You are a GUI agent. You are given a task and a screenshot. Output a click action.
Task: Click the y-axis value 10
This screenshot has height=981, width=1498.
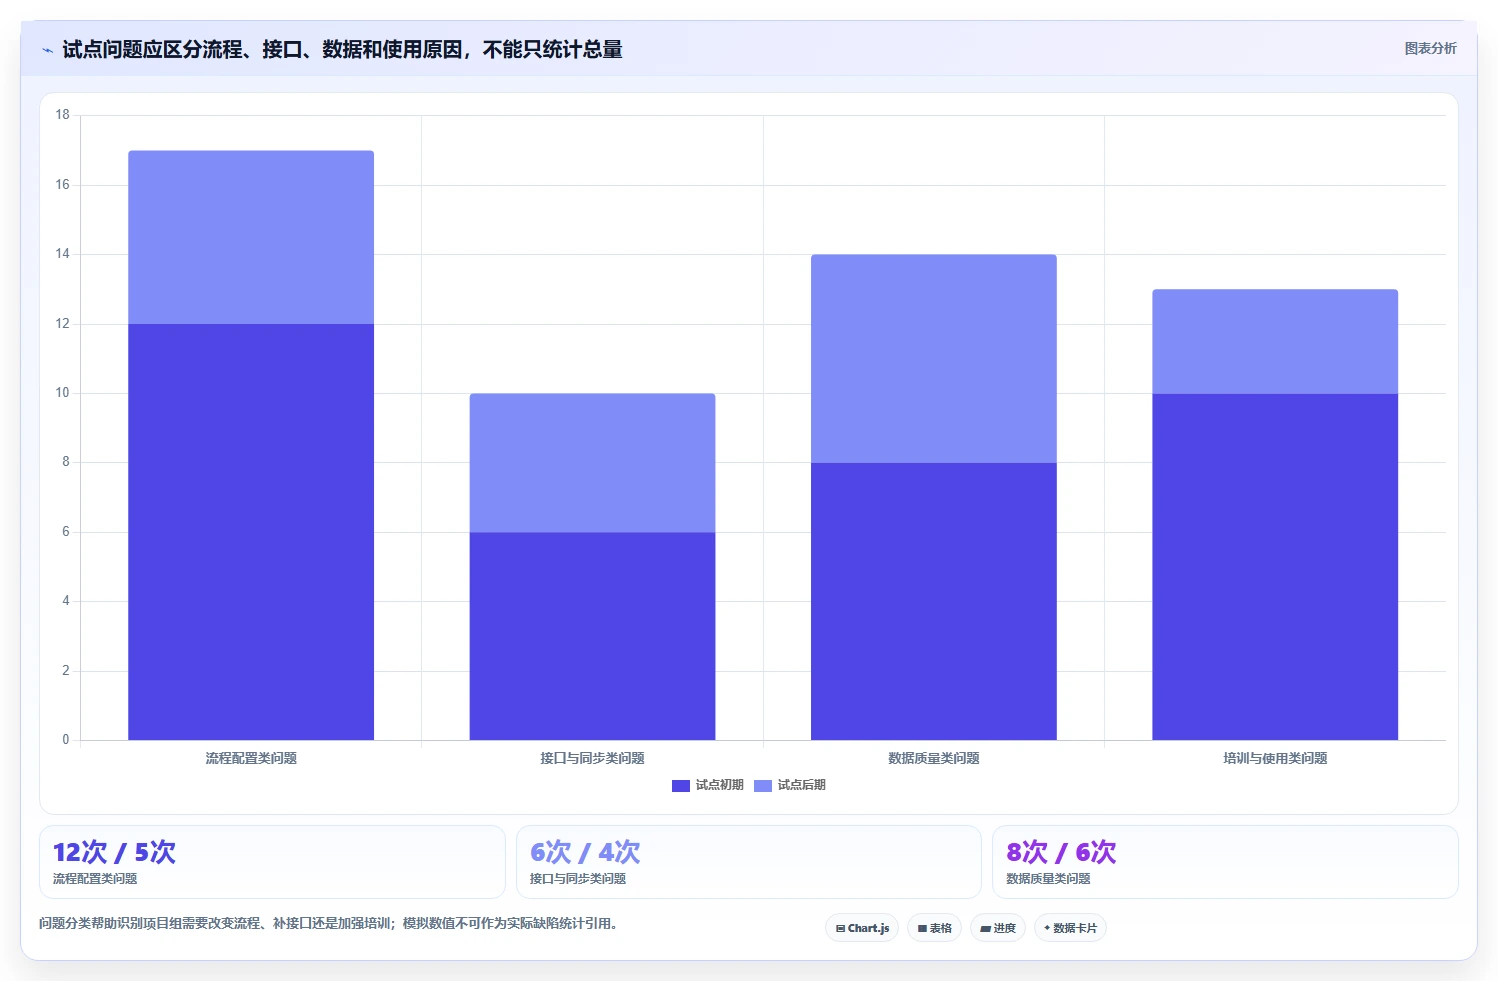pos(63,393)
